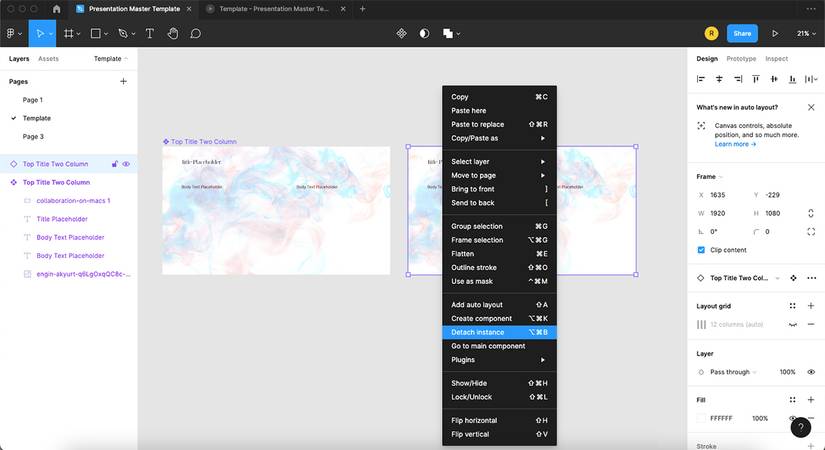825x450 pixels.
Task: Open the distribute spacing dropdown
Action: coord(811,79)
